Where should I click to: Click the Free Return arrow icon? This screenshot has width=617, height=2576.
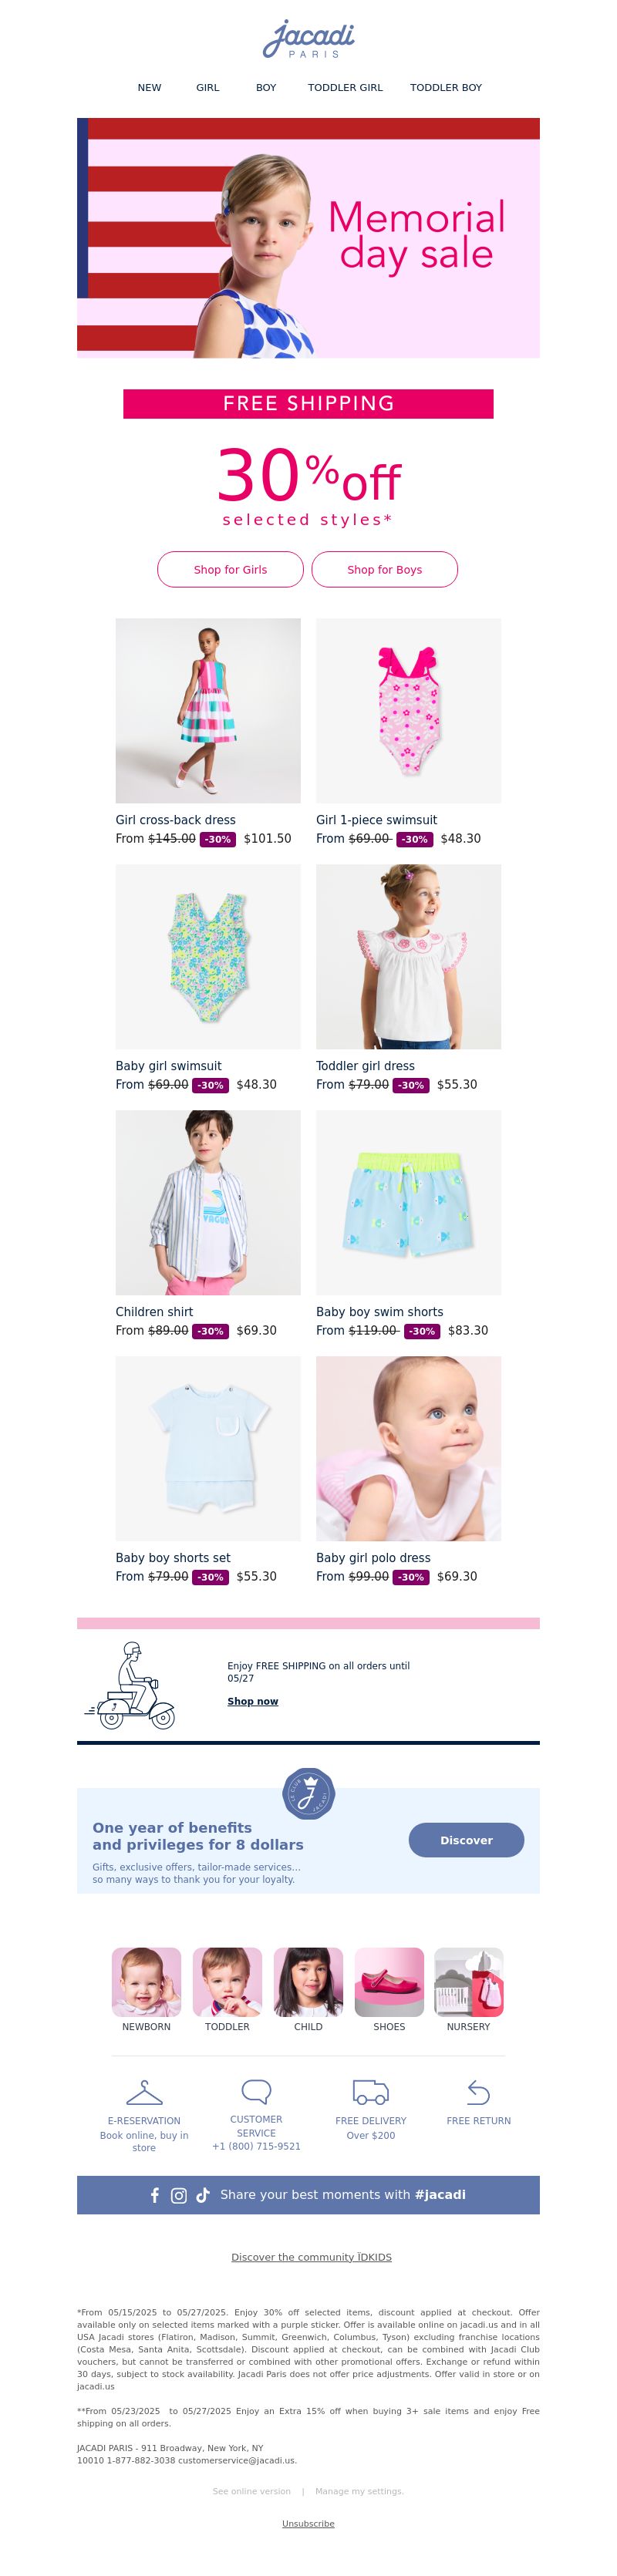(x=479, y=2092)
